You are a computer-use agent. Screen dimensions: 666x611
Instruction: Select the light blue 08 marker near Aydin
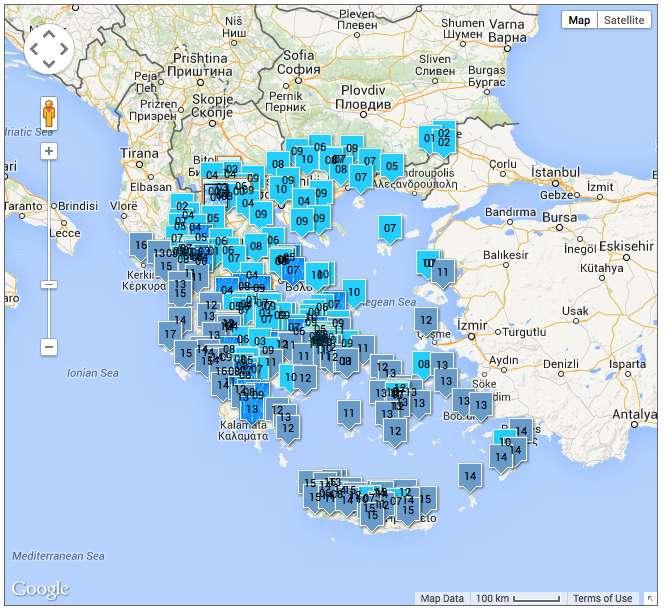click(x=422, y=365)
